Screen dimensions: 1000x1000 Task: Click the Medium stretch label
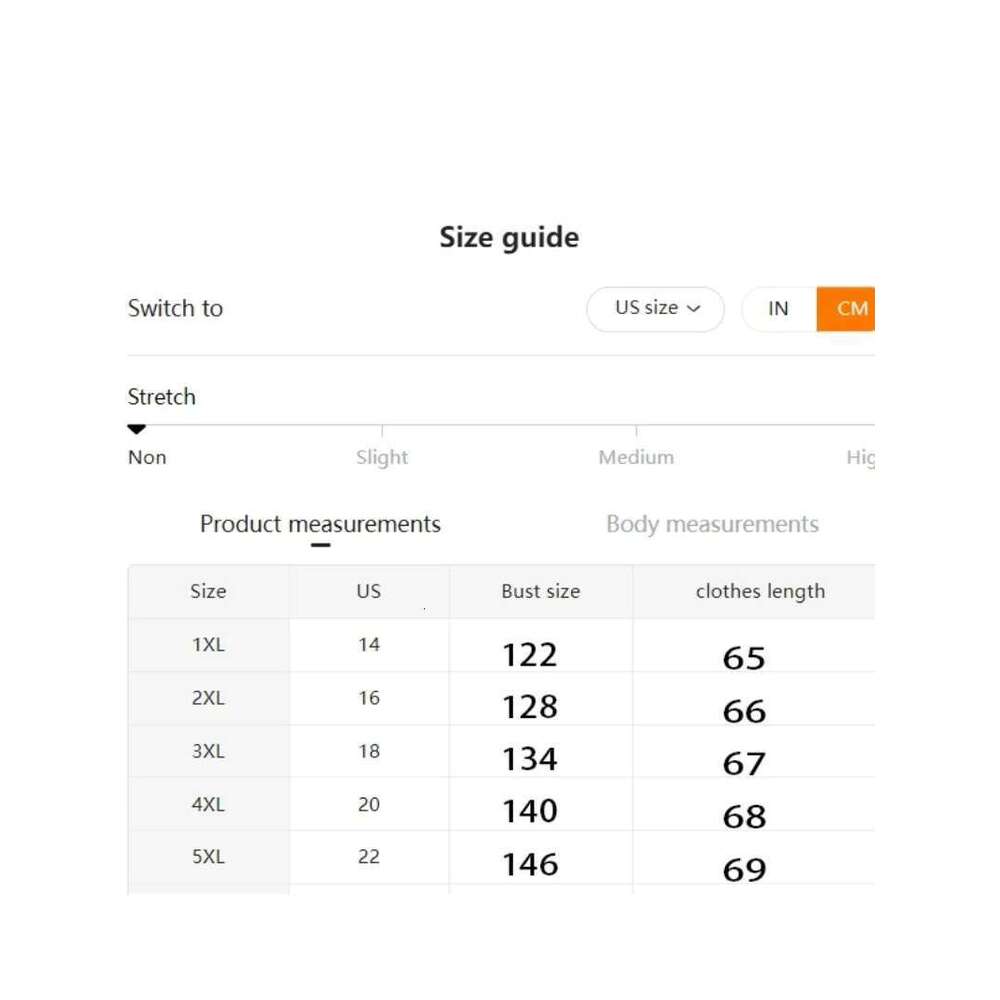pyautogui.click(x=636, y=457)
